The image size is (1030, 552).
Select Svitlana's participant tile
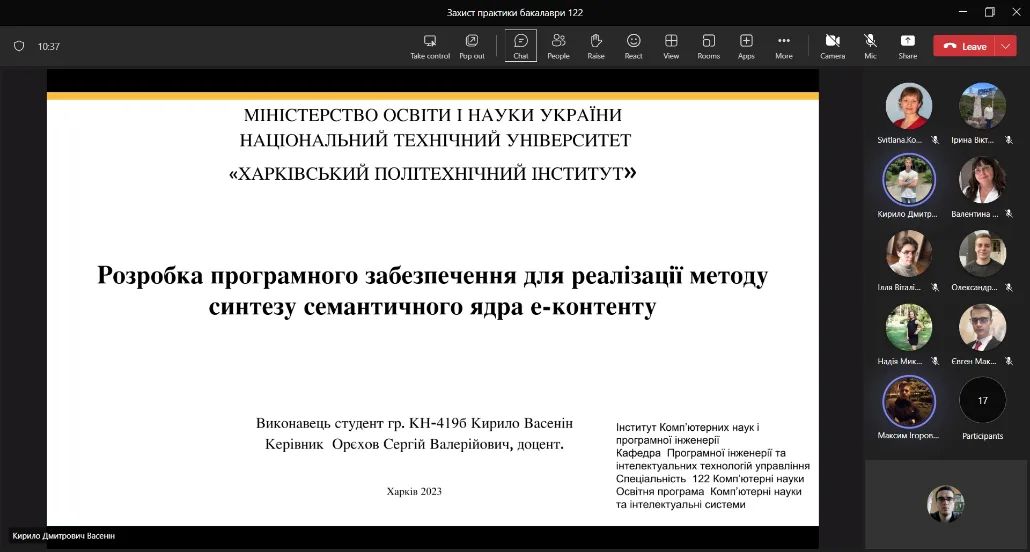908,106
